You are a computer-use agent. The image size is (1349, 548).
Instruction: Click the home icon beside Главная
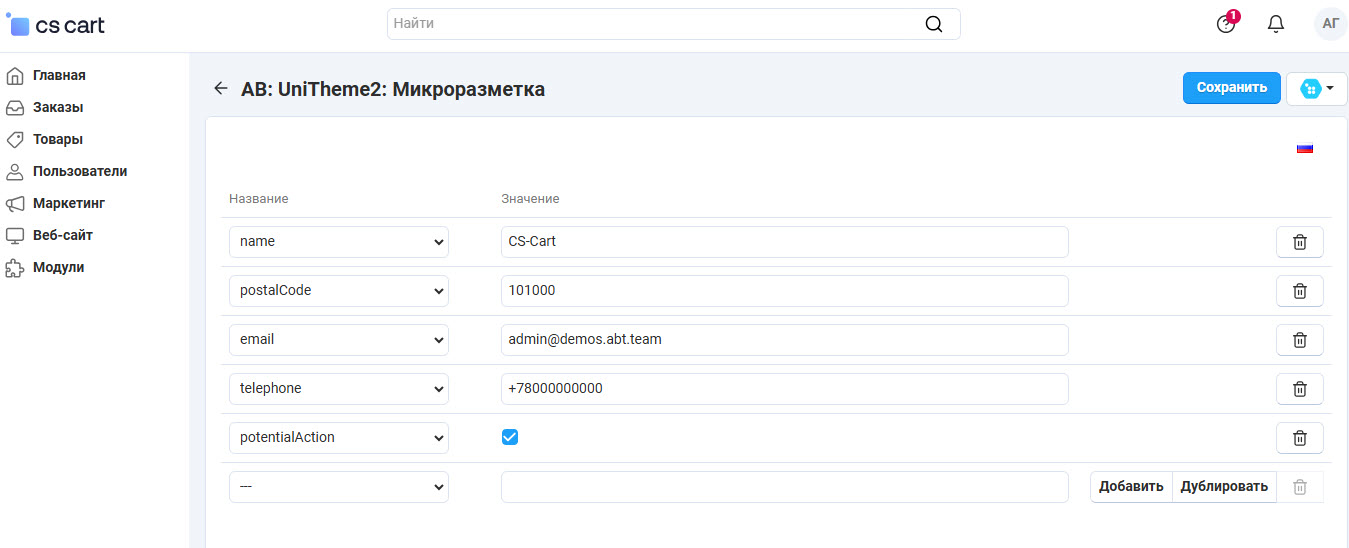click(x=15, y=75)
